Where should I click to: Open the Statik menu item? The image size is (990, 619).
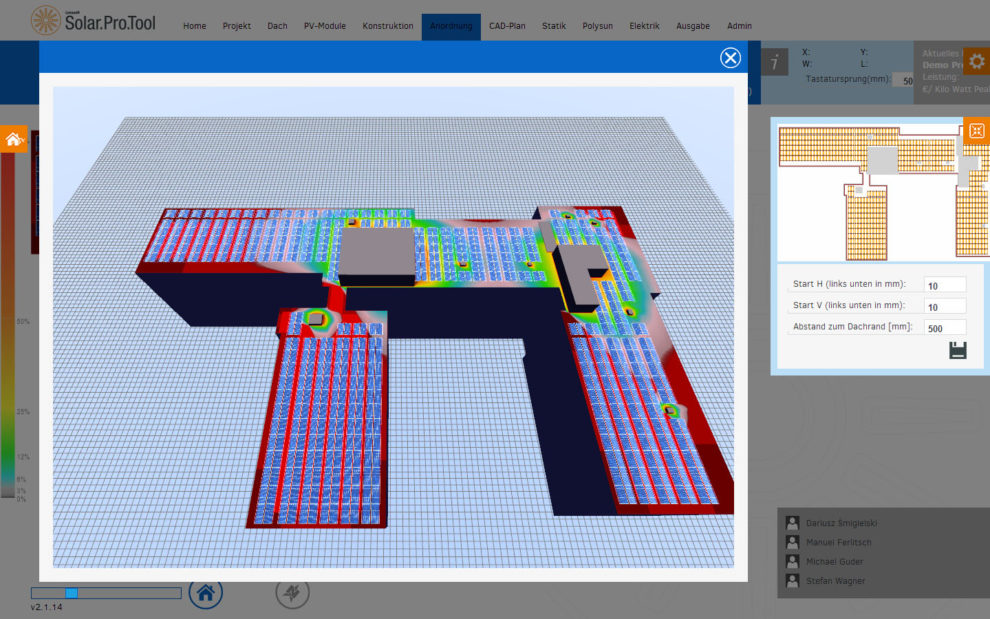pyautogui.click(x=554, y=26)
